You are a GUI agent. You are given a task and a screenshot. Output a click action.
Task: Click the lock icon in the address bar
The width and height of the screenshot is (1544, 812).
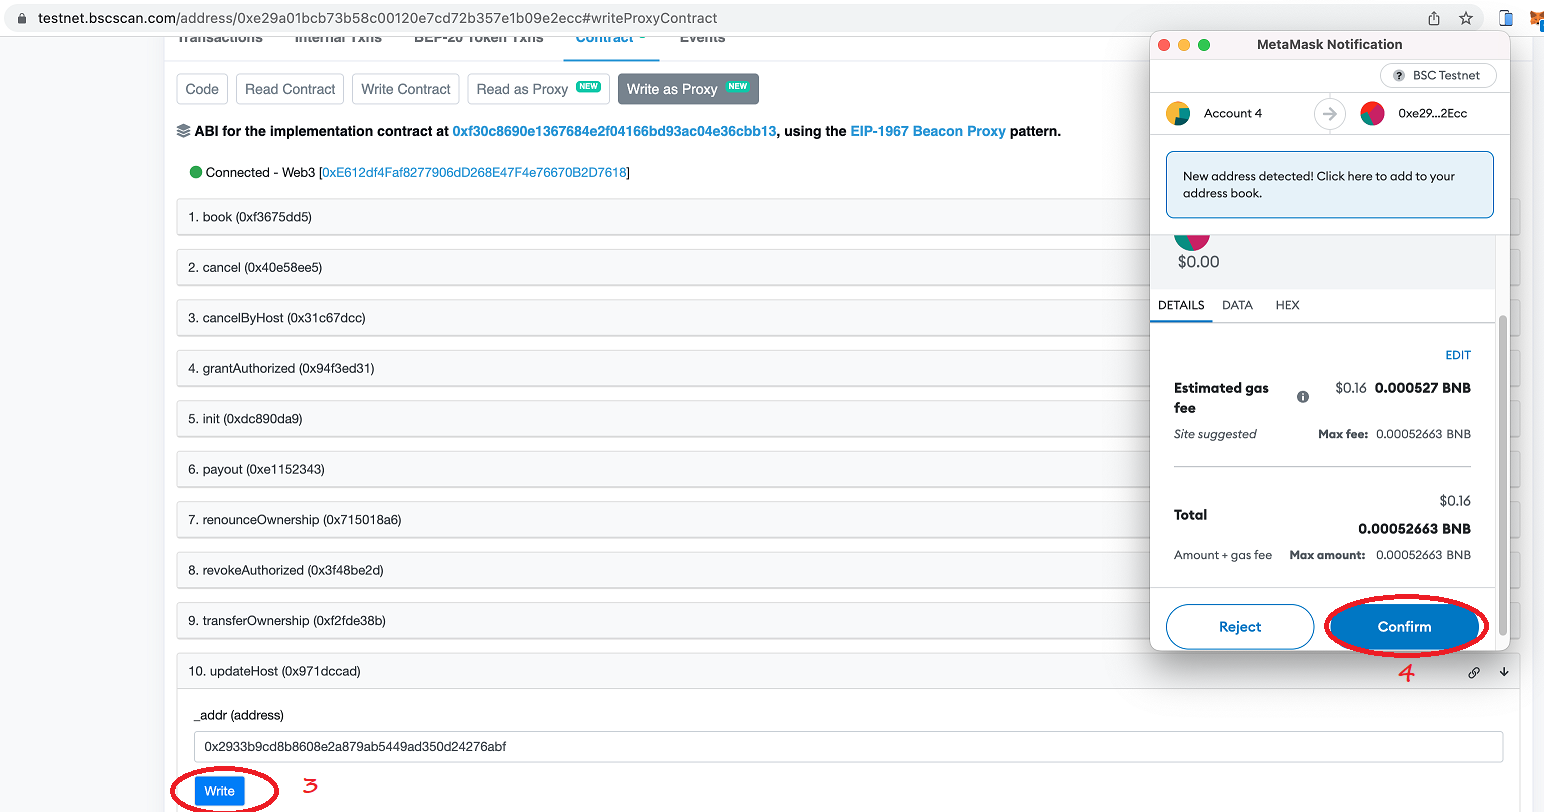click(x=23, y=18)
